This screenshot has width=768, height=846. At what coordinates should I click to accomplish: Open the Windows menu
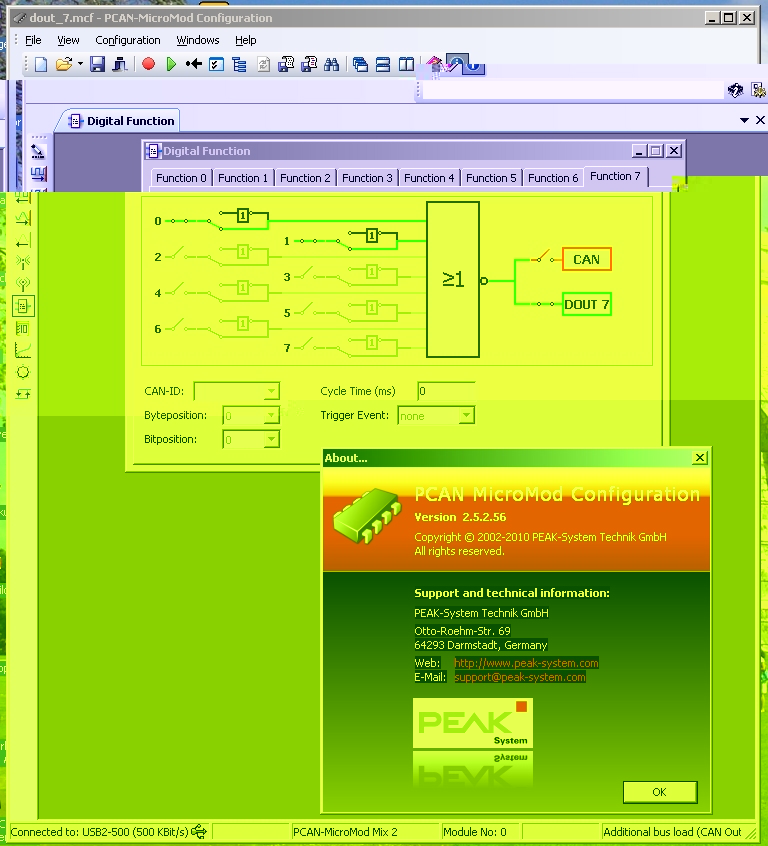pyautogui.click(x=198, y=40)
